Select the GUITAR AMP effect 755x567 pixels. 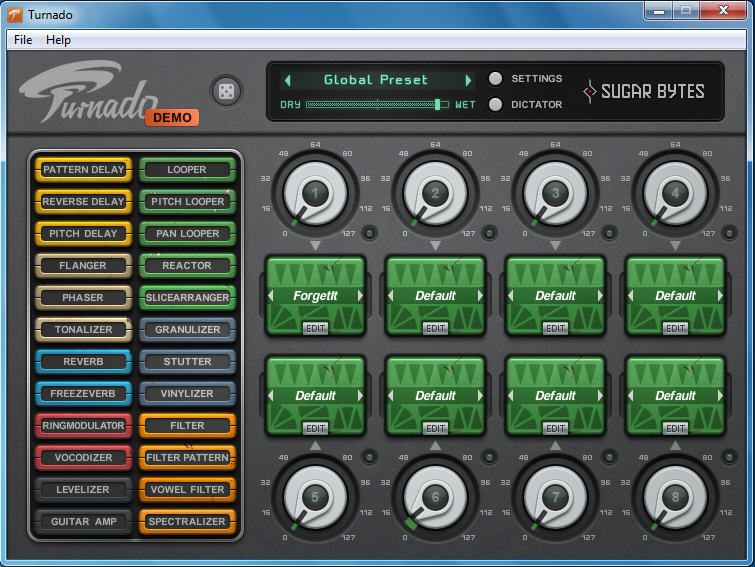83,522
